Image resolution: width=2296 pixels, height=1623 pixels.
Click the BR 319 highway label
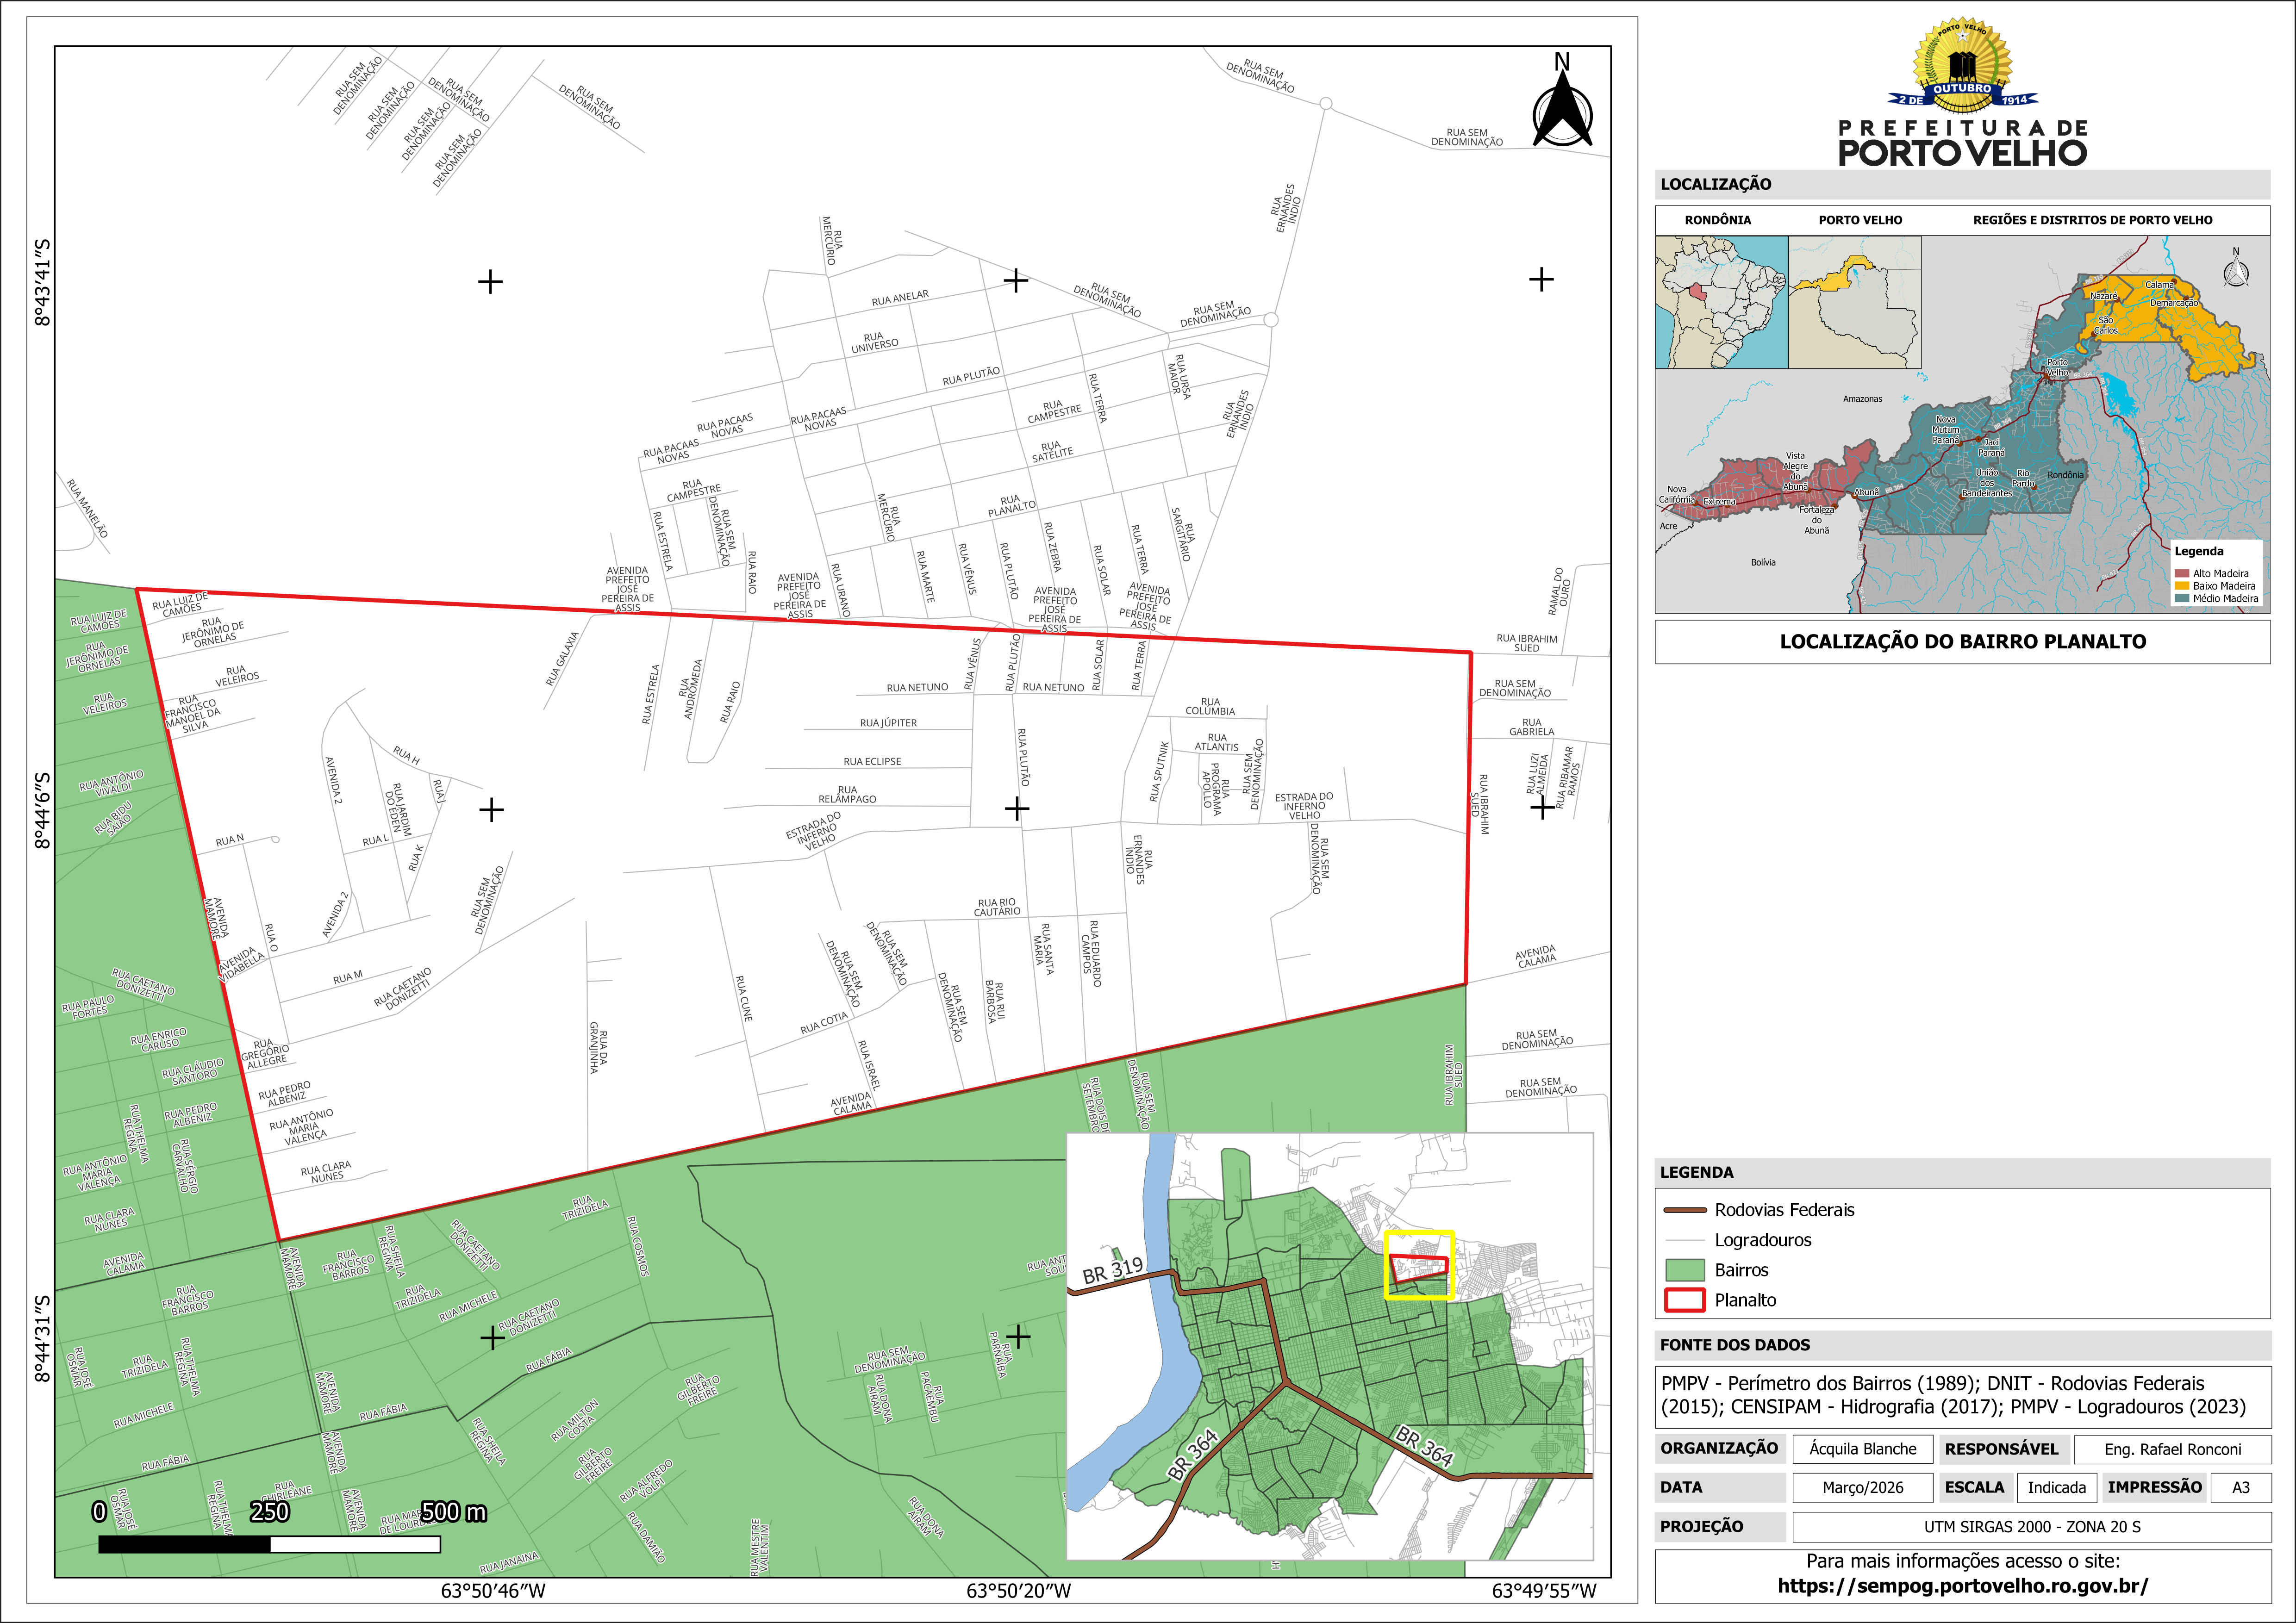point(1112,1270)
